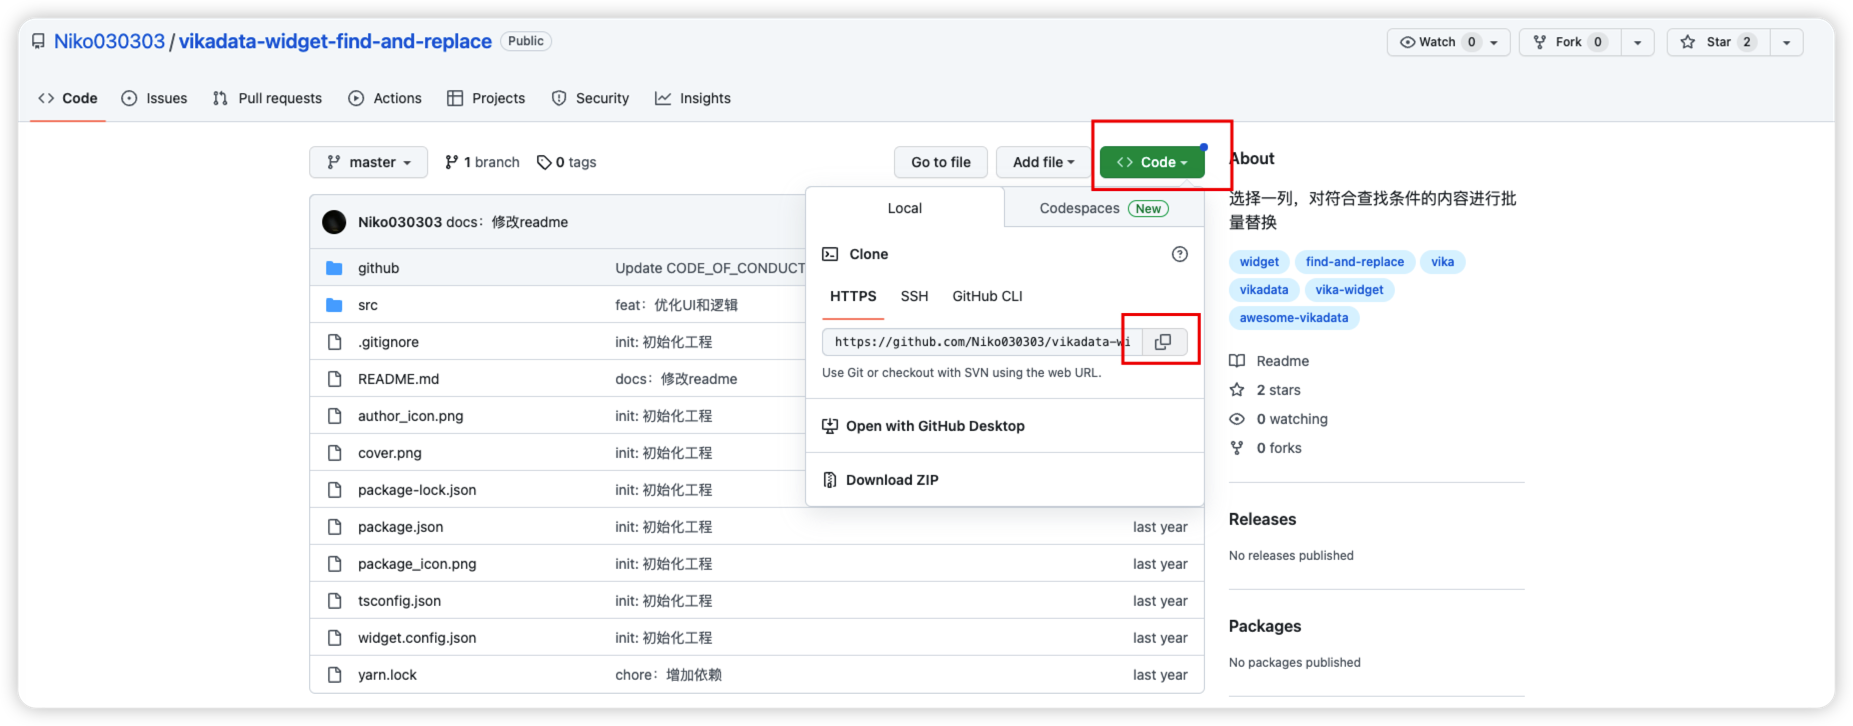This screenshot has width=1853, height=726.
Task: Open the master branch selector
Action: (369, 162)
